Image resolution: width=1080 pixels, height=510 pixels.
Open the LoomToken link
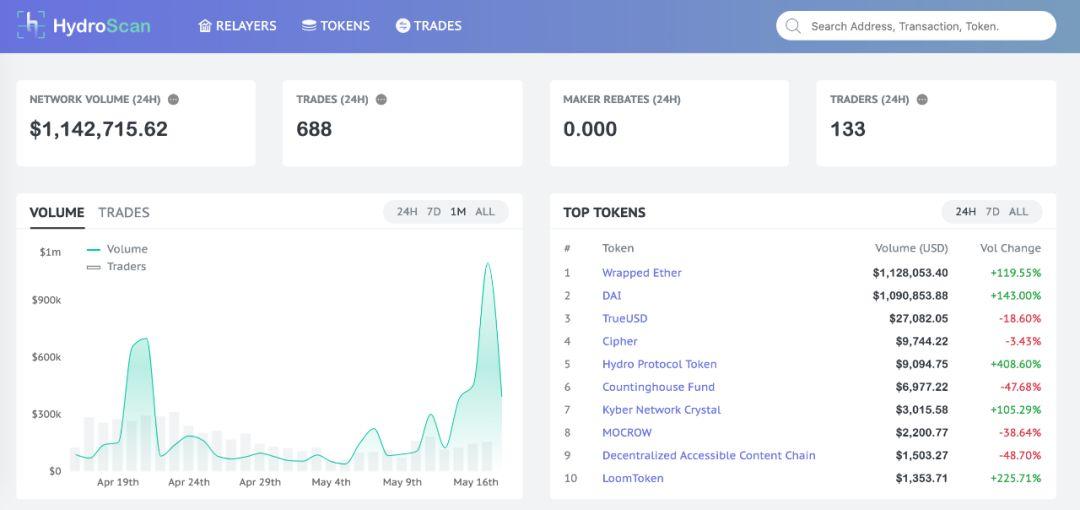(x=633, y=478)
